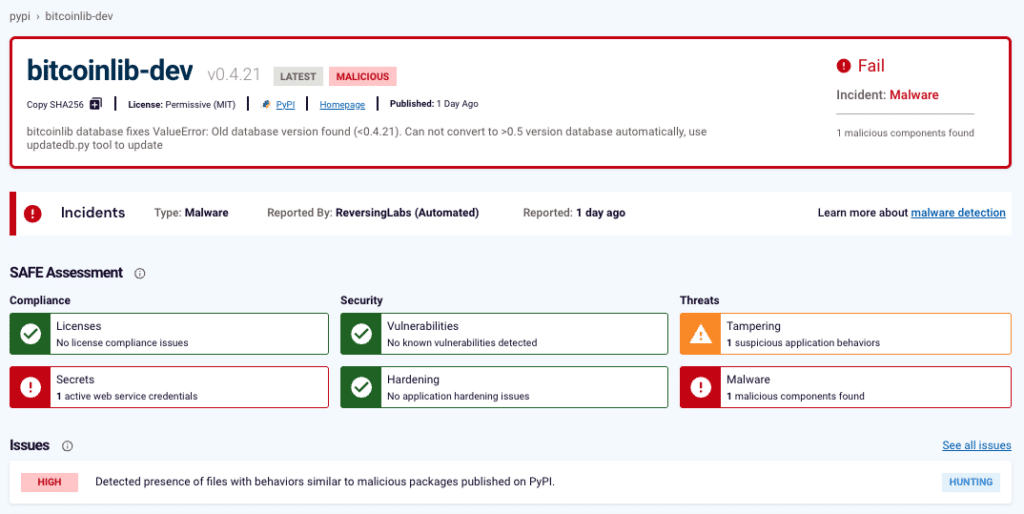The height and width of the screenshot is (514, 1024).
Task: Open the Malware assessment card
Action: coord(846,387)
